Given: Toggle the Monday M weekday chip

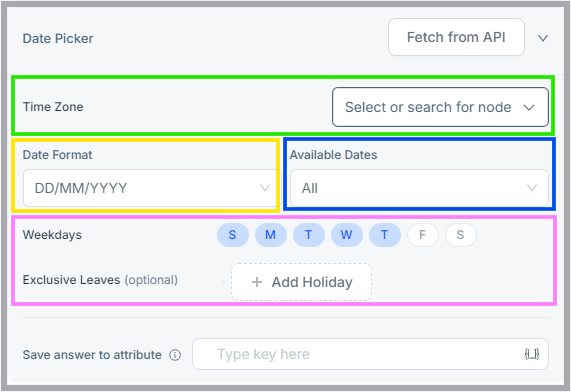Looking at the screenshot, I should (x=271, y=235).
